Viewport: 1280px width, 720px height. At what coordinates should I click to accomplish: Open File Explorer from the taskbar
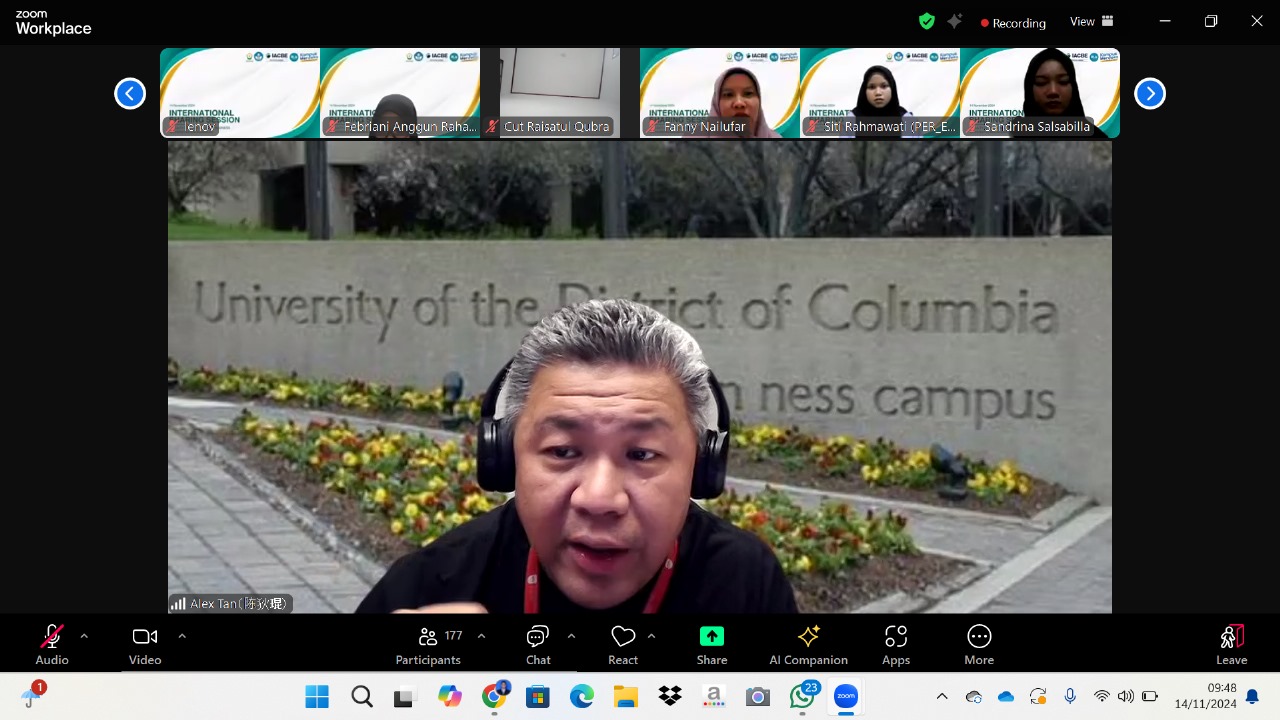tap(625, 696)
